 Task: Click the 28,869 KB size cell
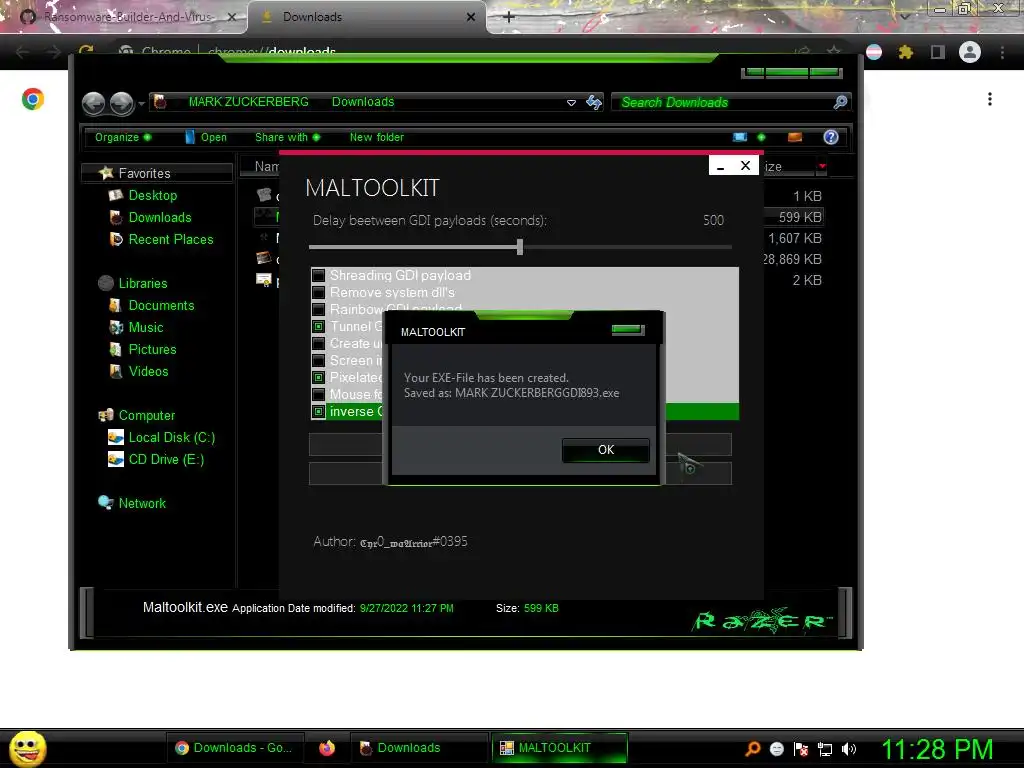tap(792, 259)
